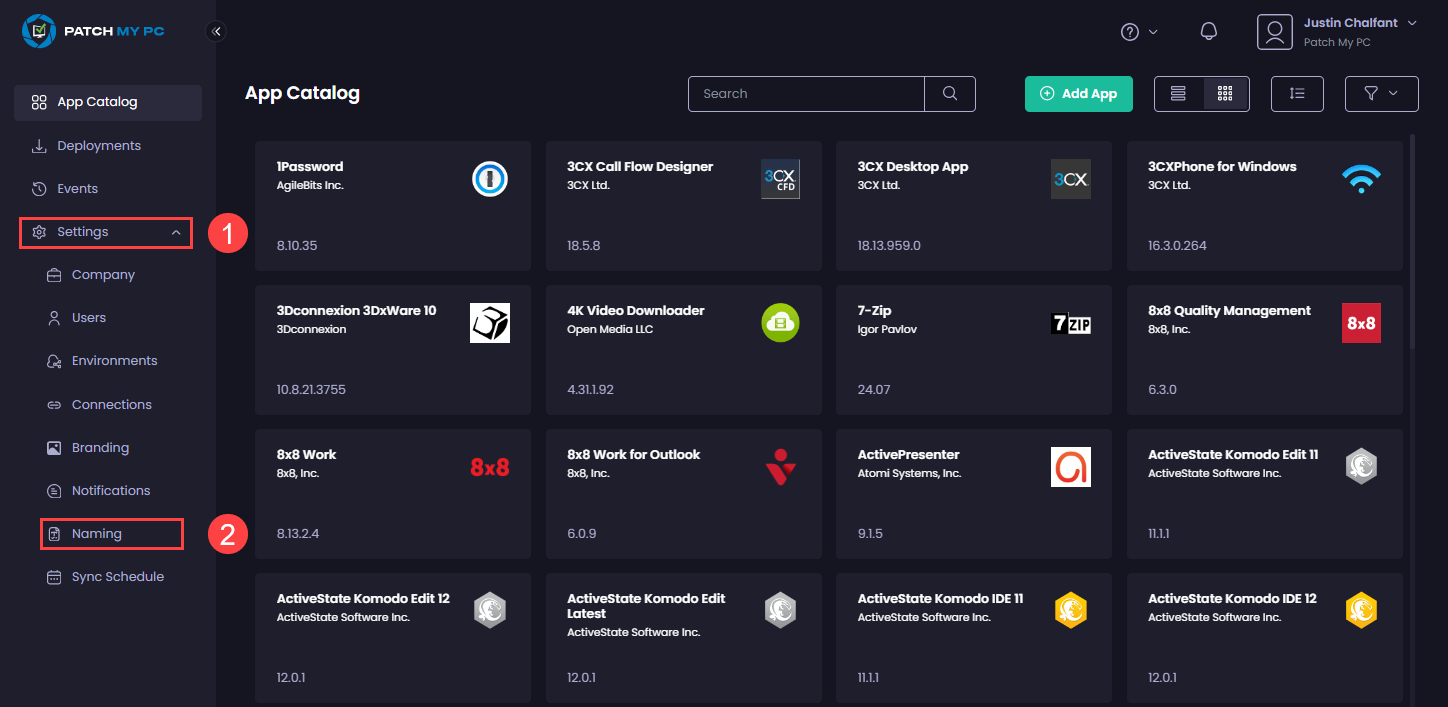1448x707 pixels.
Task: Click the Add App button
Action: tap(1078, 93)
